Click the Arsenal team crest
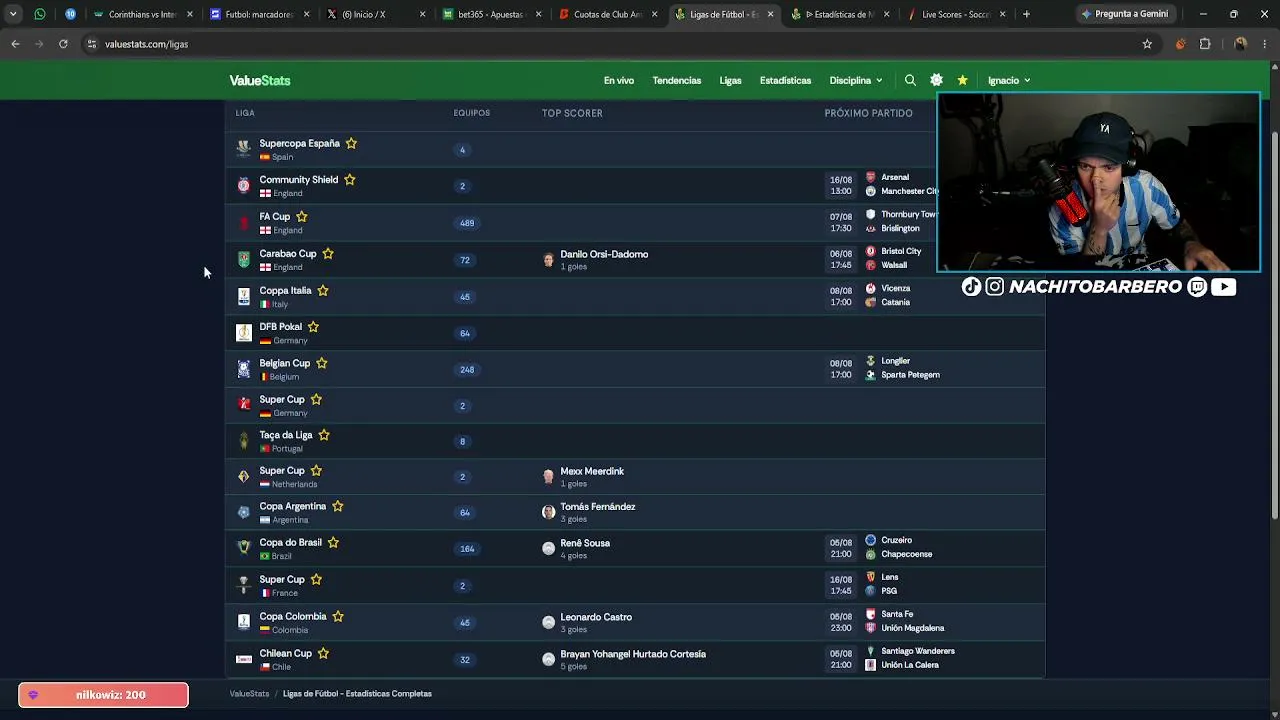Screen dimensions: 1280x720 (870, 177)
